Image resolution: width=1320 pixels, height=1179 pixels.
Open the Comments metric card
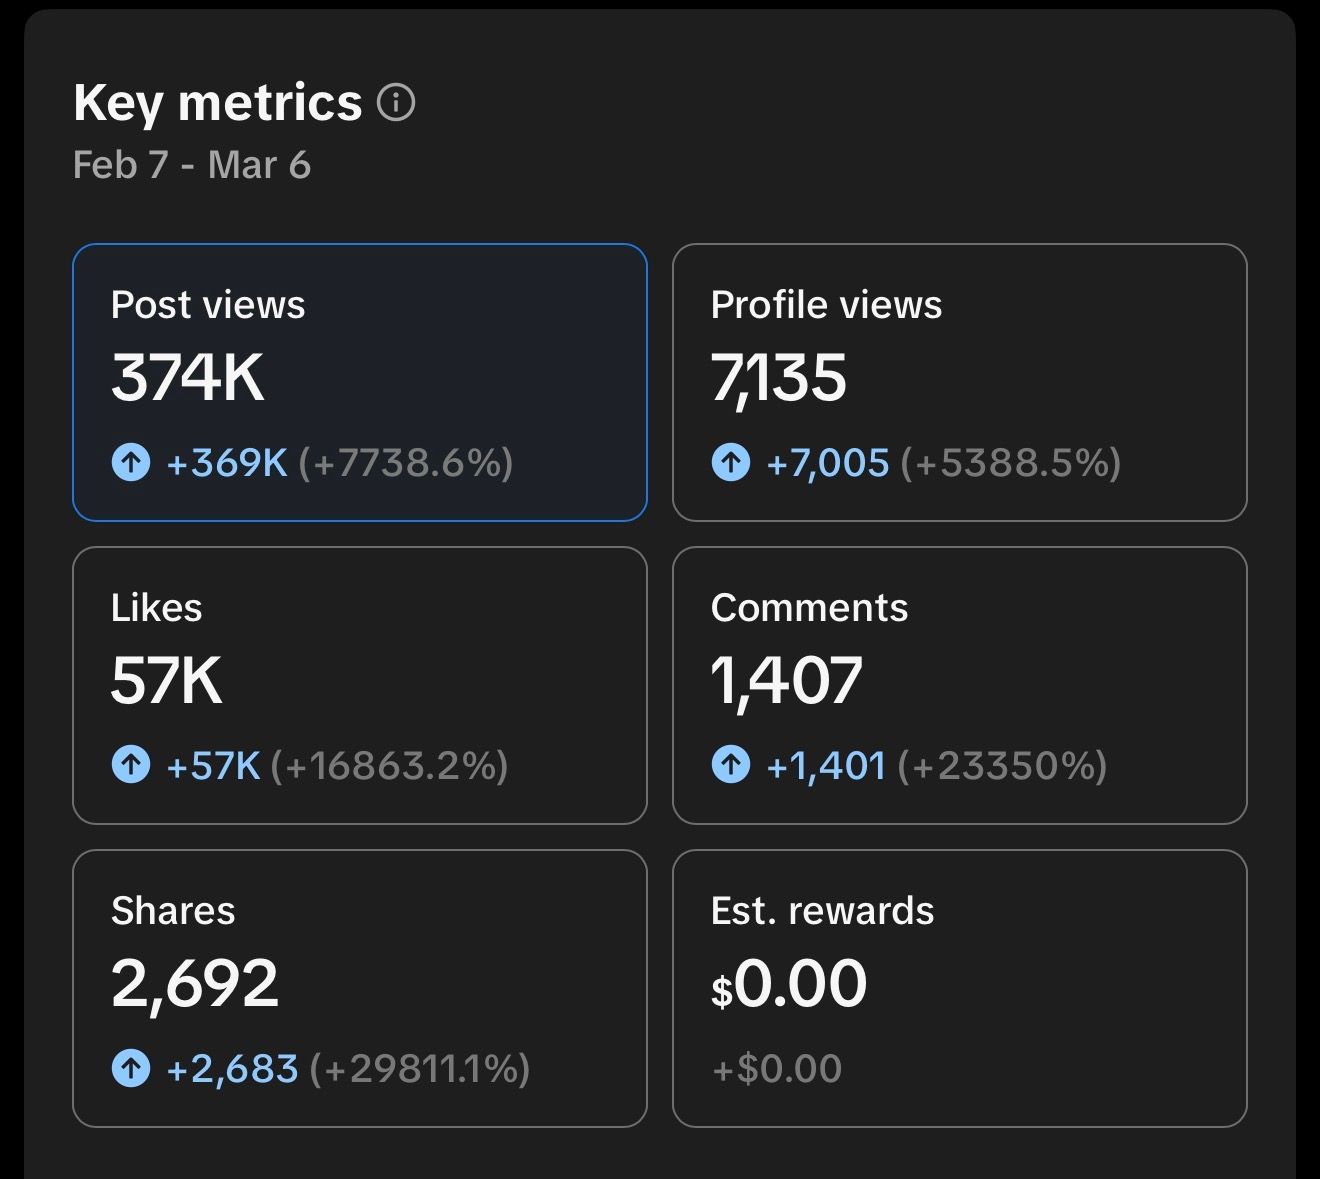tap(960, 685)
